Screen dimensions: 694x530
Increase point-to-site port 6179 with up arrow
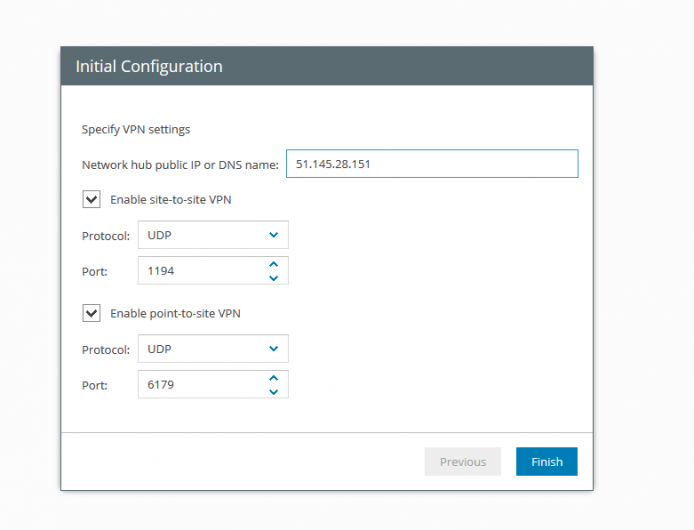[x=274, y=378]
